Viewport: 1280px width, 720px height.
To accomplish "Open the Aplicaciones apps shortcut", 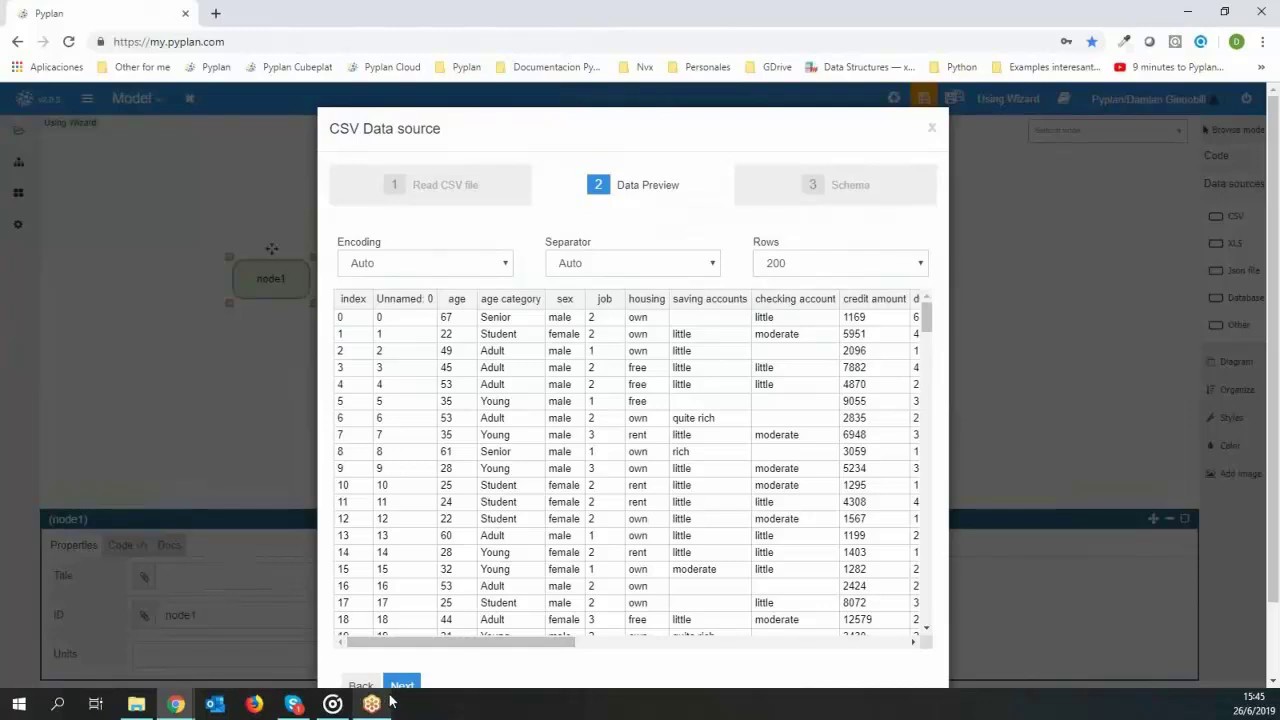I will click(x=47, y=67).
